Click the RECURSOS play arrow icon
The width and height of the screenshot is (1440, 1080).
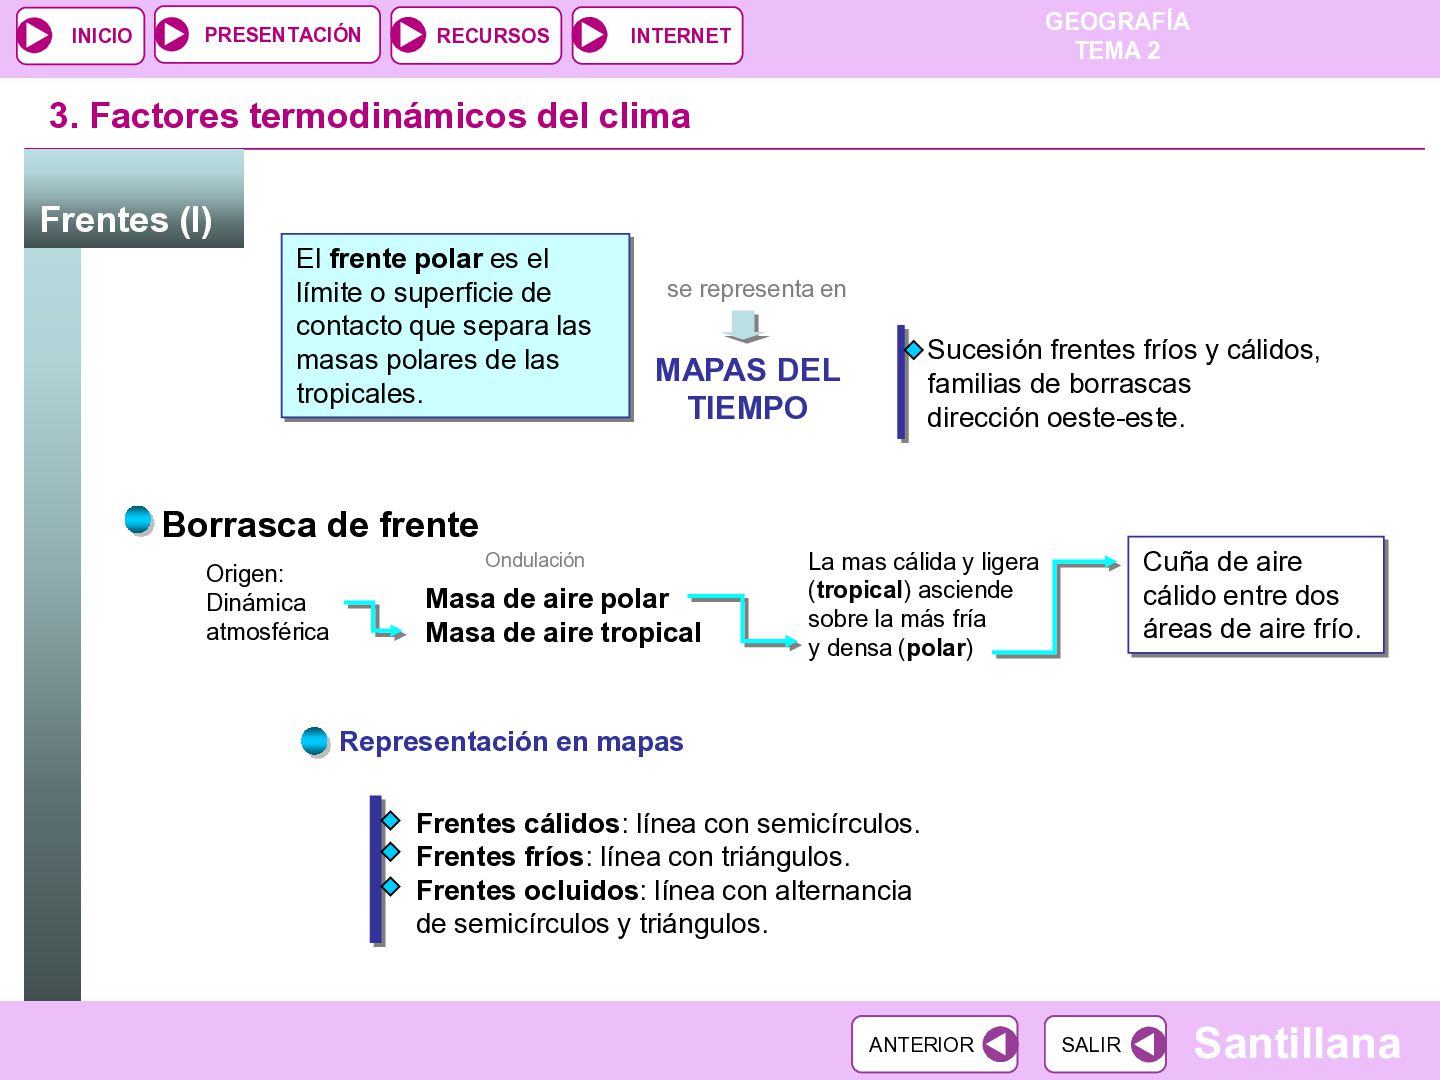[x=408, y=35]
